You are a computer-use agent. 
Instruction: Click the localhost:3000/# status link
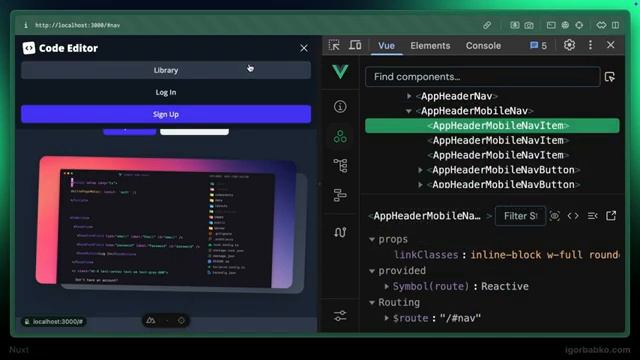pos(53,322)
